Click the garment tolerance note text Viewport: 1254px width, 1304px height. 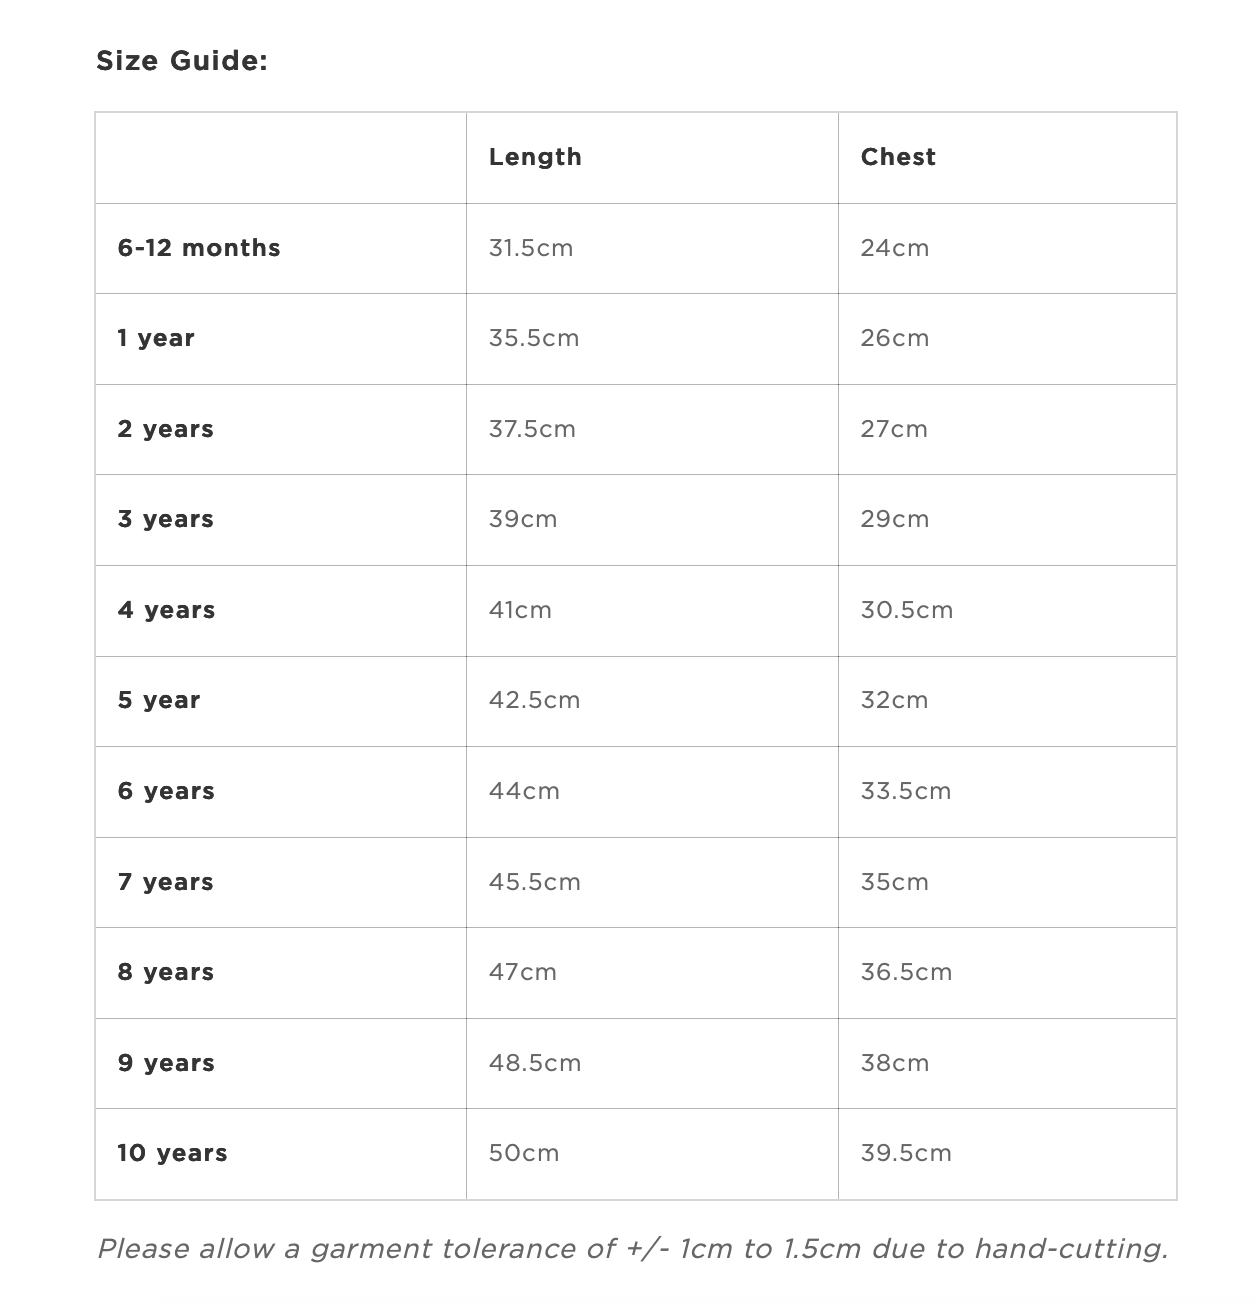[632, 1249]
